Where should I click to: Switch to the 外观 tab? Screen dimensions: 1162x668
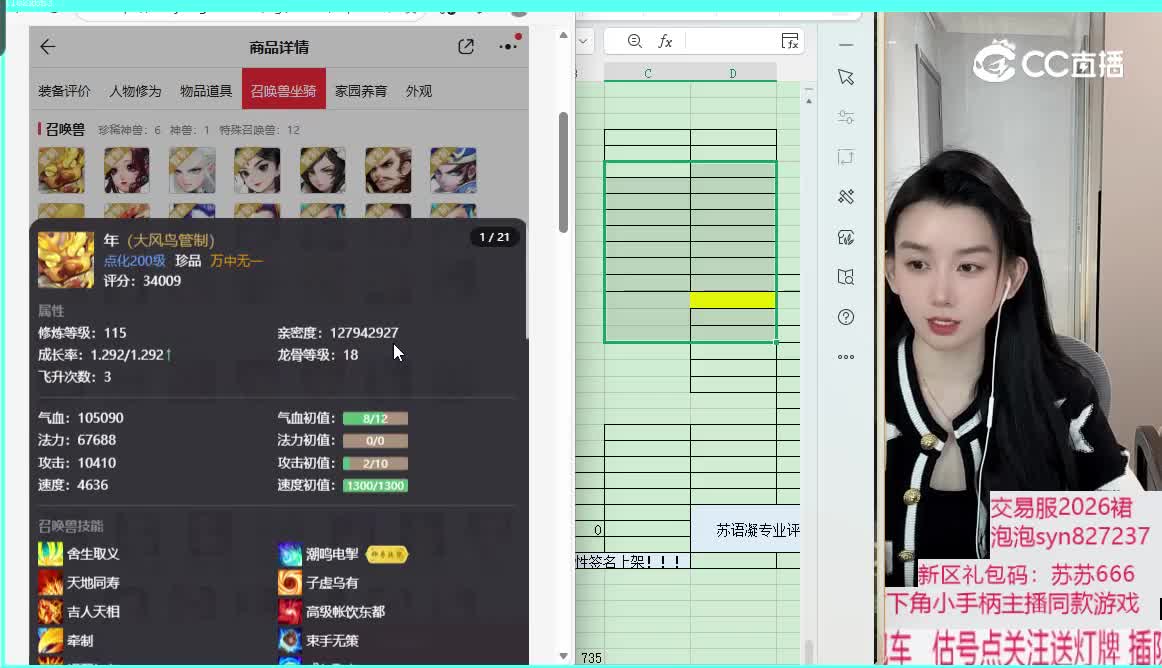click(x=419, y=91)
